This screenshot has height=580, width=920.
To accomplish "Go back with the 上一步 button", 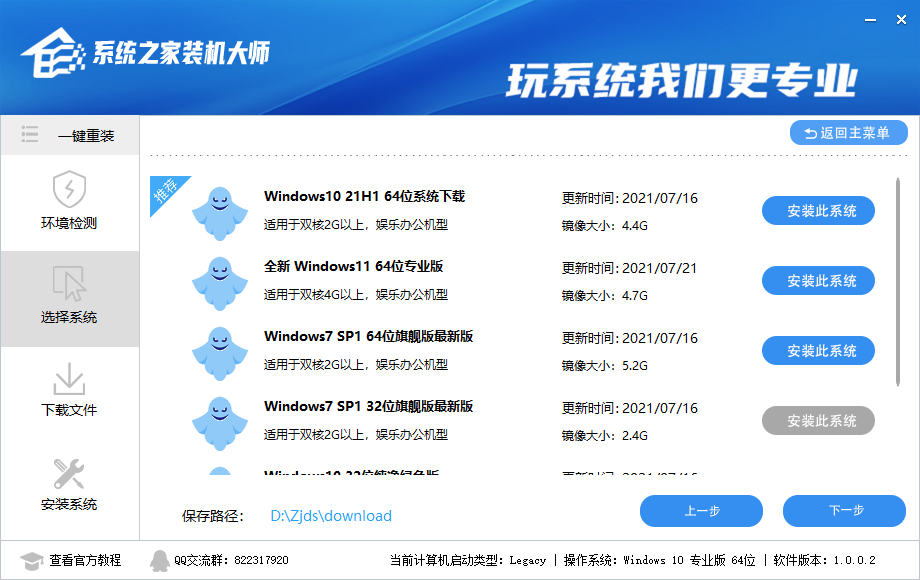I will [701, 511].
